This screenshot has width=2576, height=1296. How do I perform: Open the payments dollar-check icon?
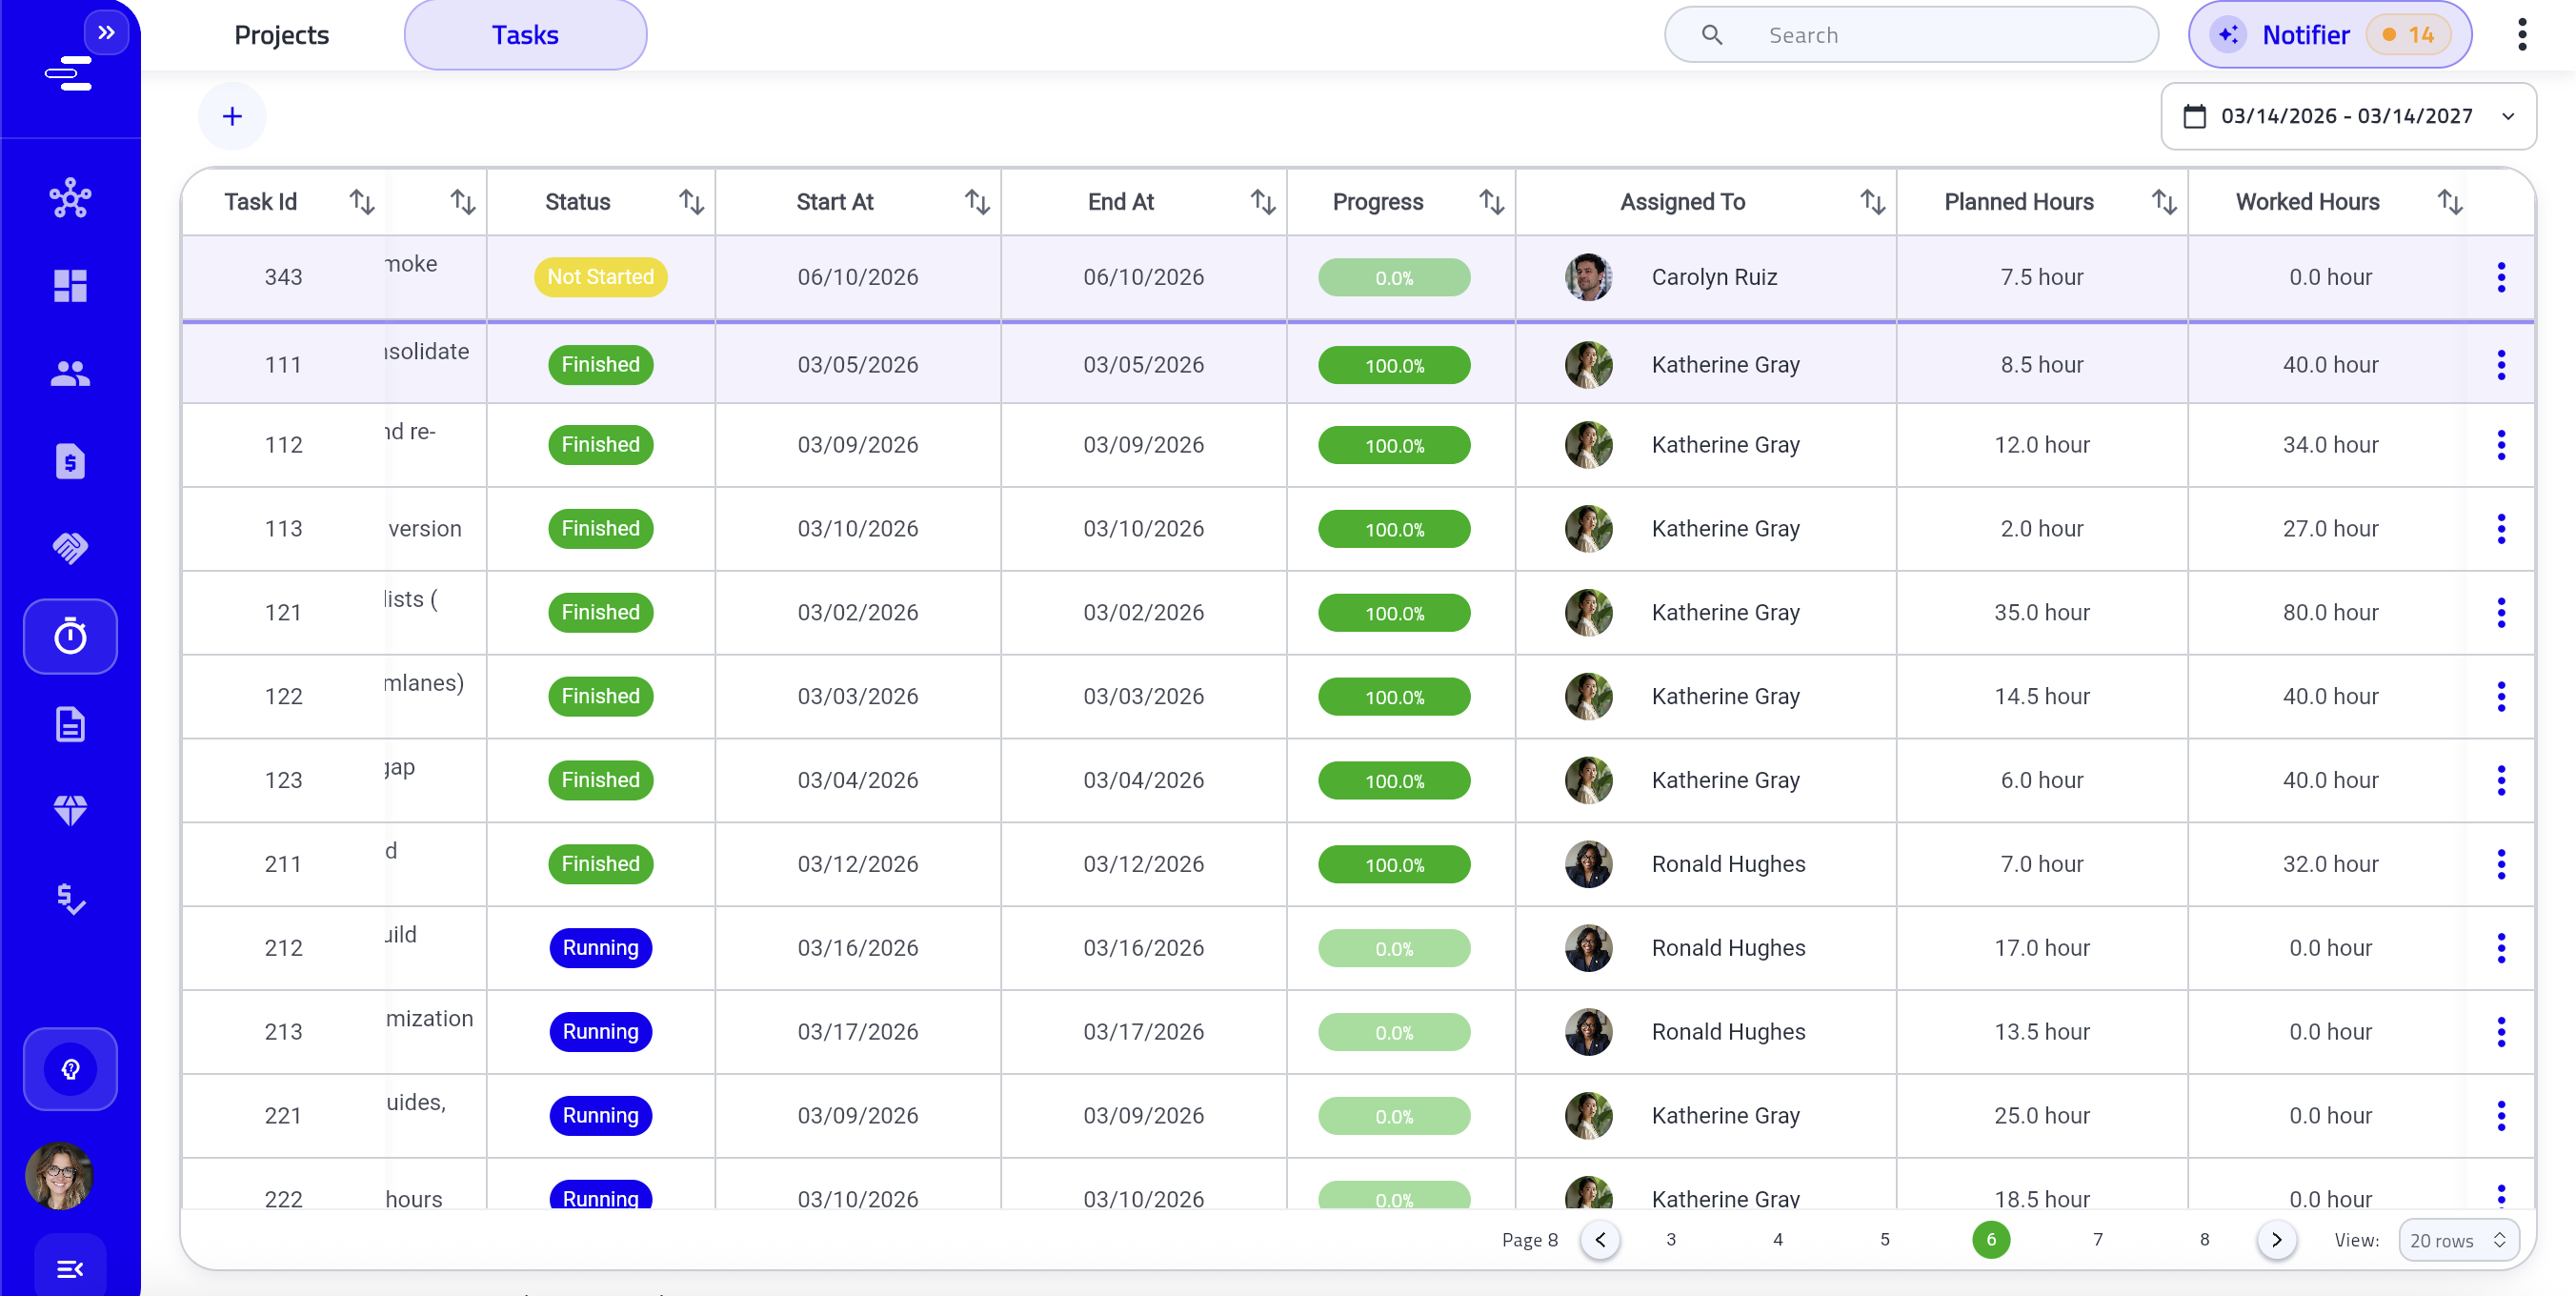(x=70, y=898)
